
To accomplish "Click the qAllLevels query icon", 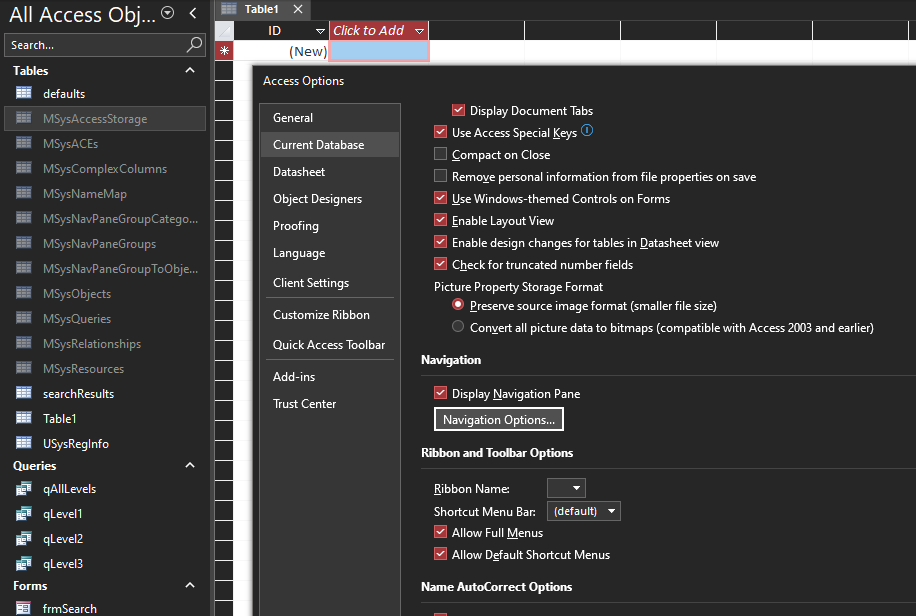I will click(x=23, y=489).
